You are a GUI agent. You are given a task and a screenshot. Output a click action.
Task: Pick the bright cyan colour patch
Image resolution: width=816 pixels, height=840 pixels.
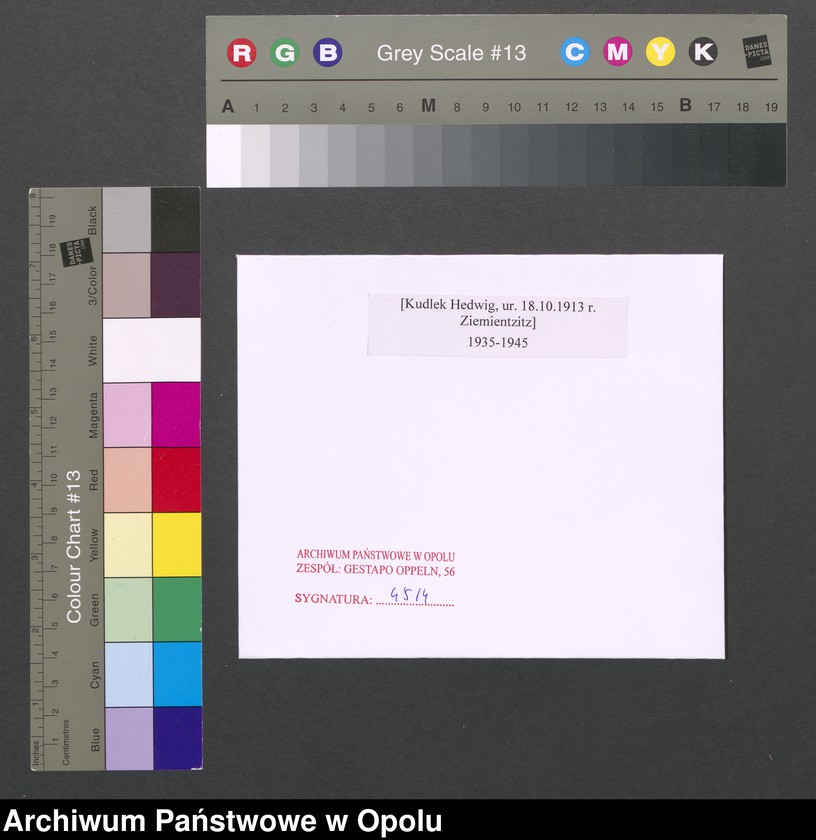(176, 674)
